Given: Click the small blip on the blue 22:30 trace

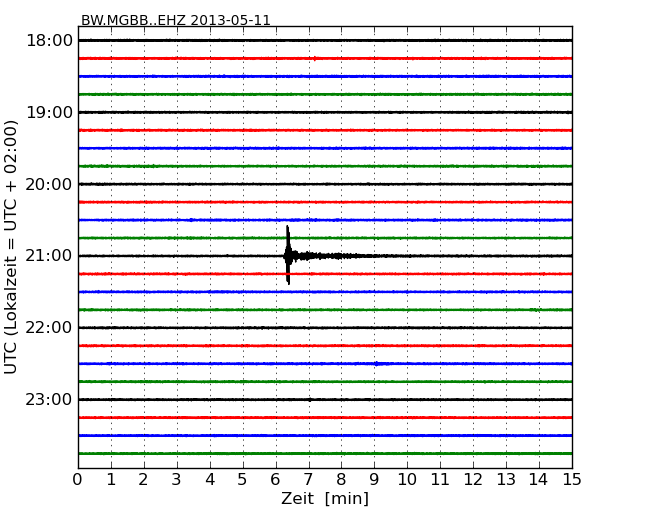Looking at the screenshot, I should pos(377,364).
